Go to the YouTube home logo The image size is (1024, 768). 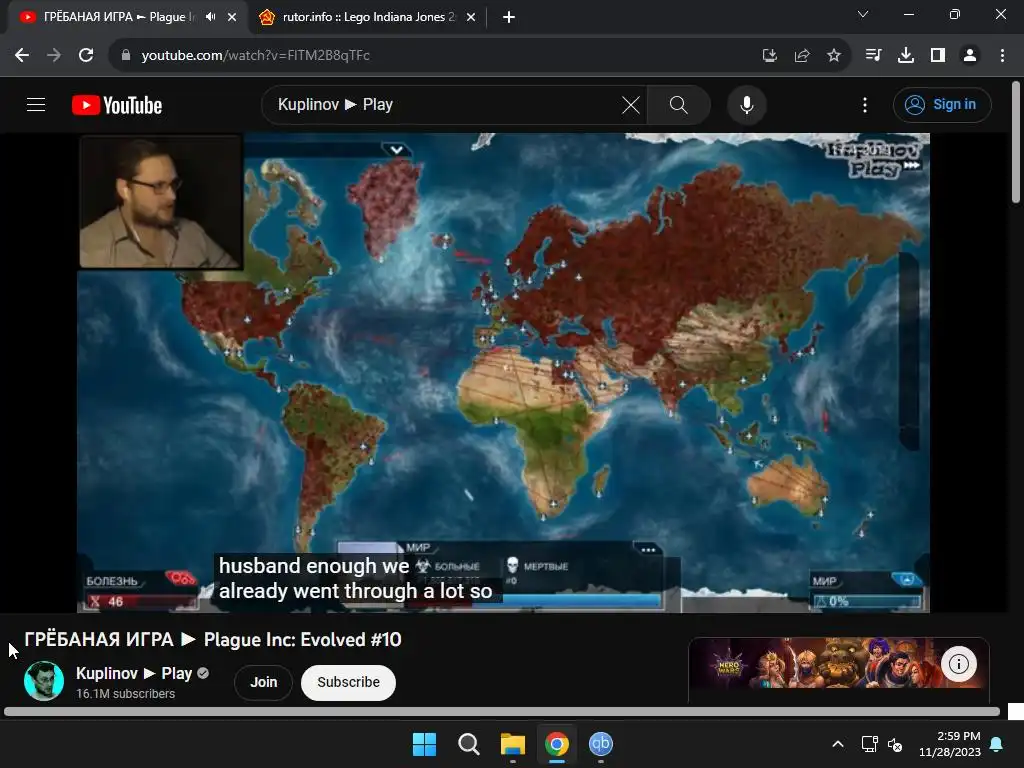[117, 105]
